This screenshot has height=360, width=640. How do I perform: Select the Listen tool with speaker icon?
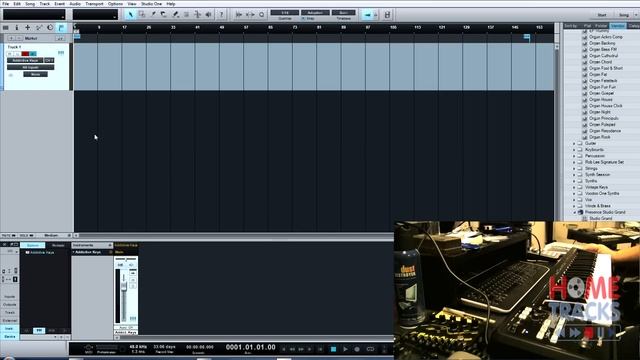208,15
